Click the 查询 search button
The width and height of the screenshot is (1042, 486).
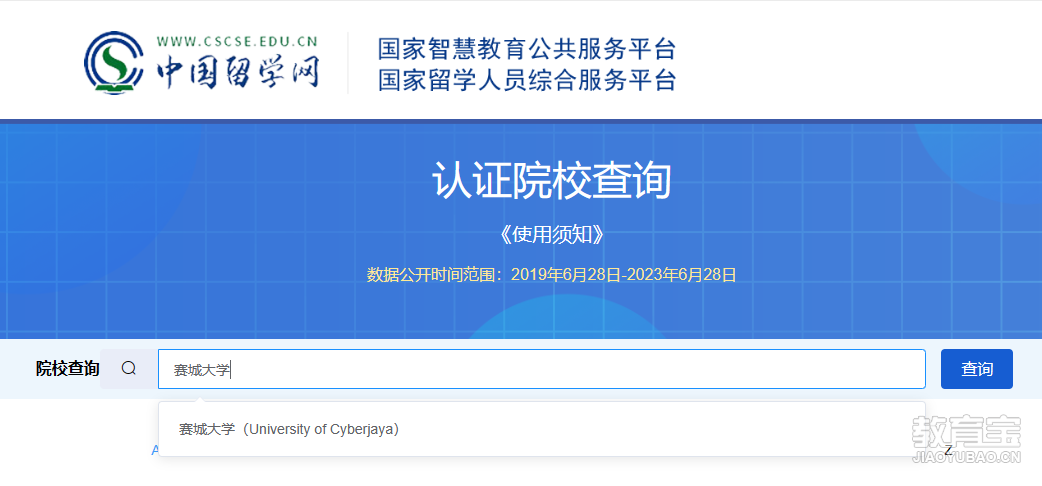(x=976, y=369)
